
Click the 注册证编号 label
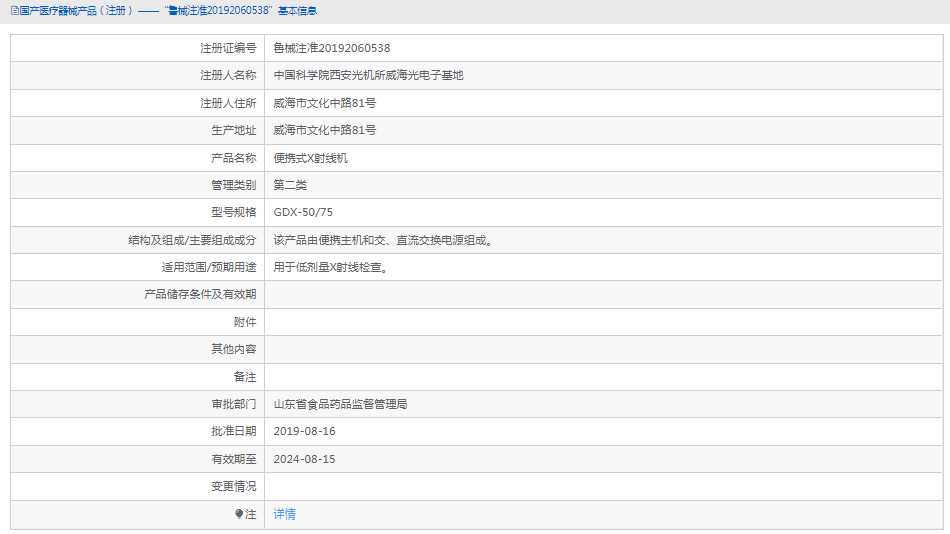tap(228, 48)
